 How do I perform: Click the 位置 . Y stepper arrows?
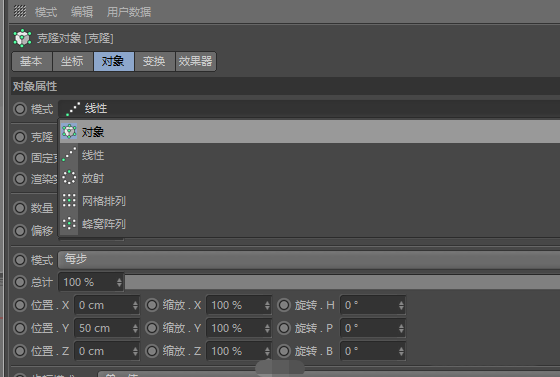pos(135,328)
